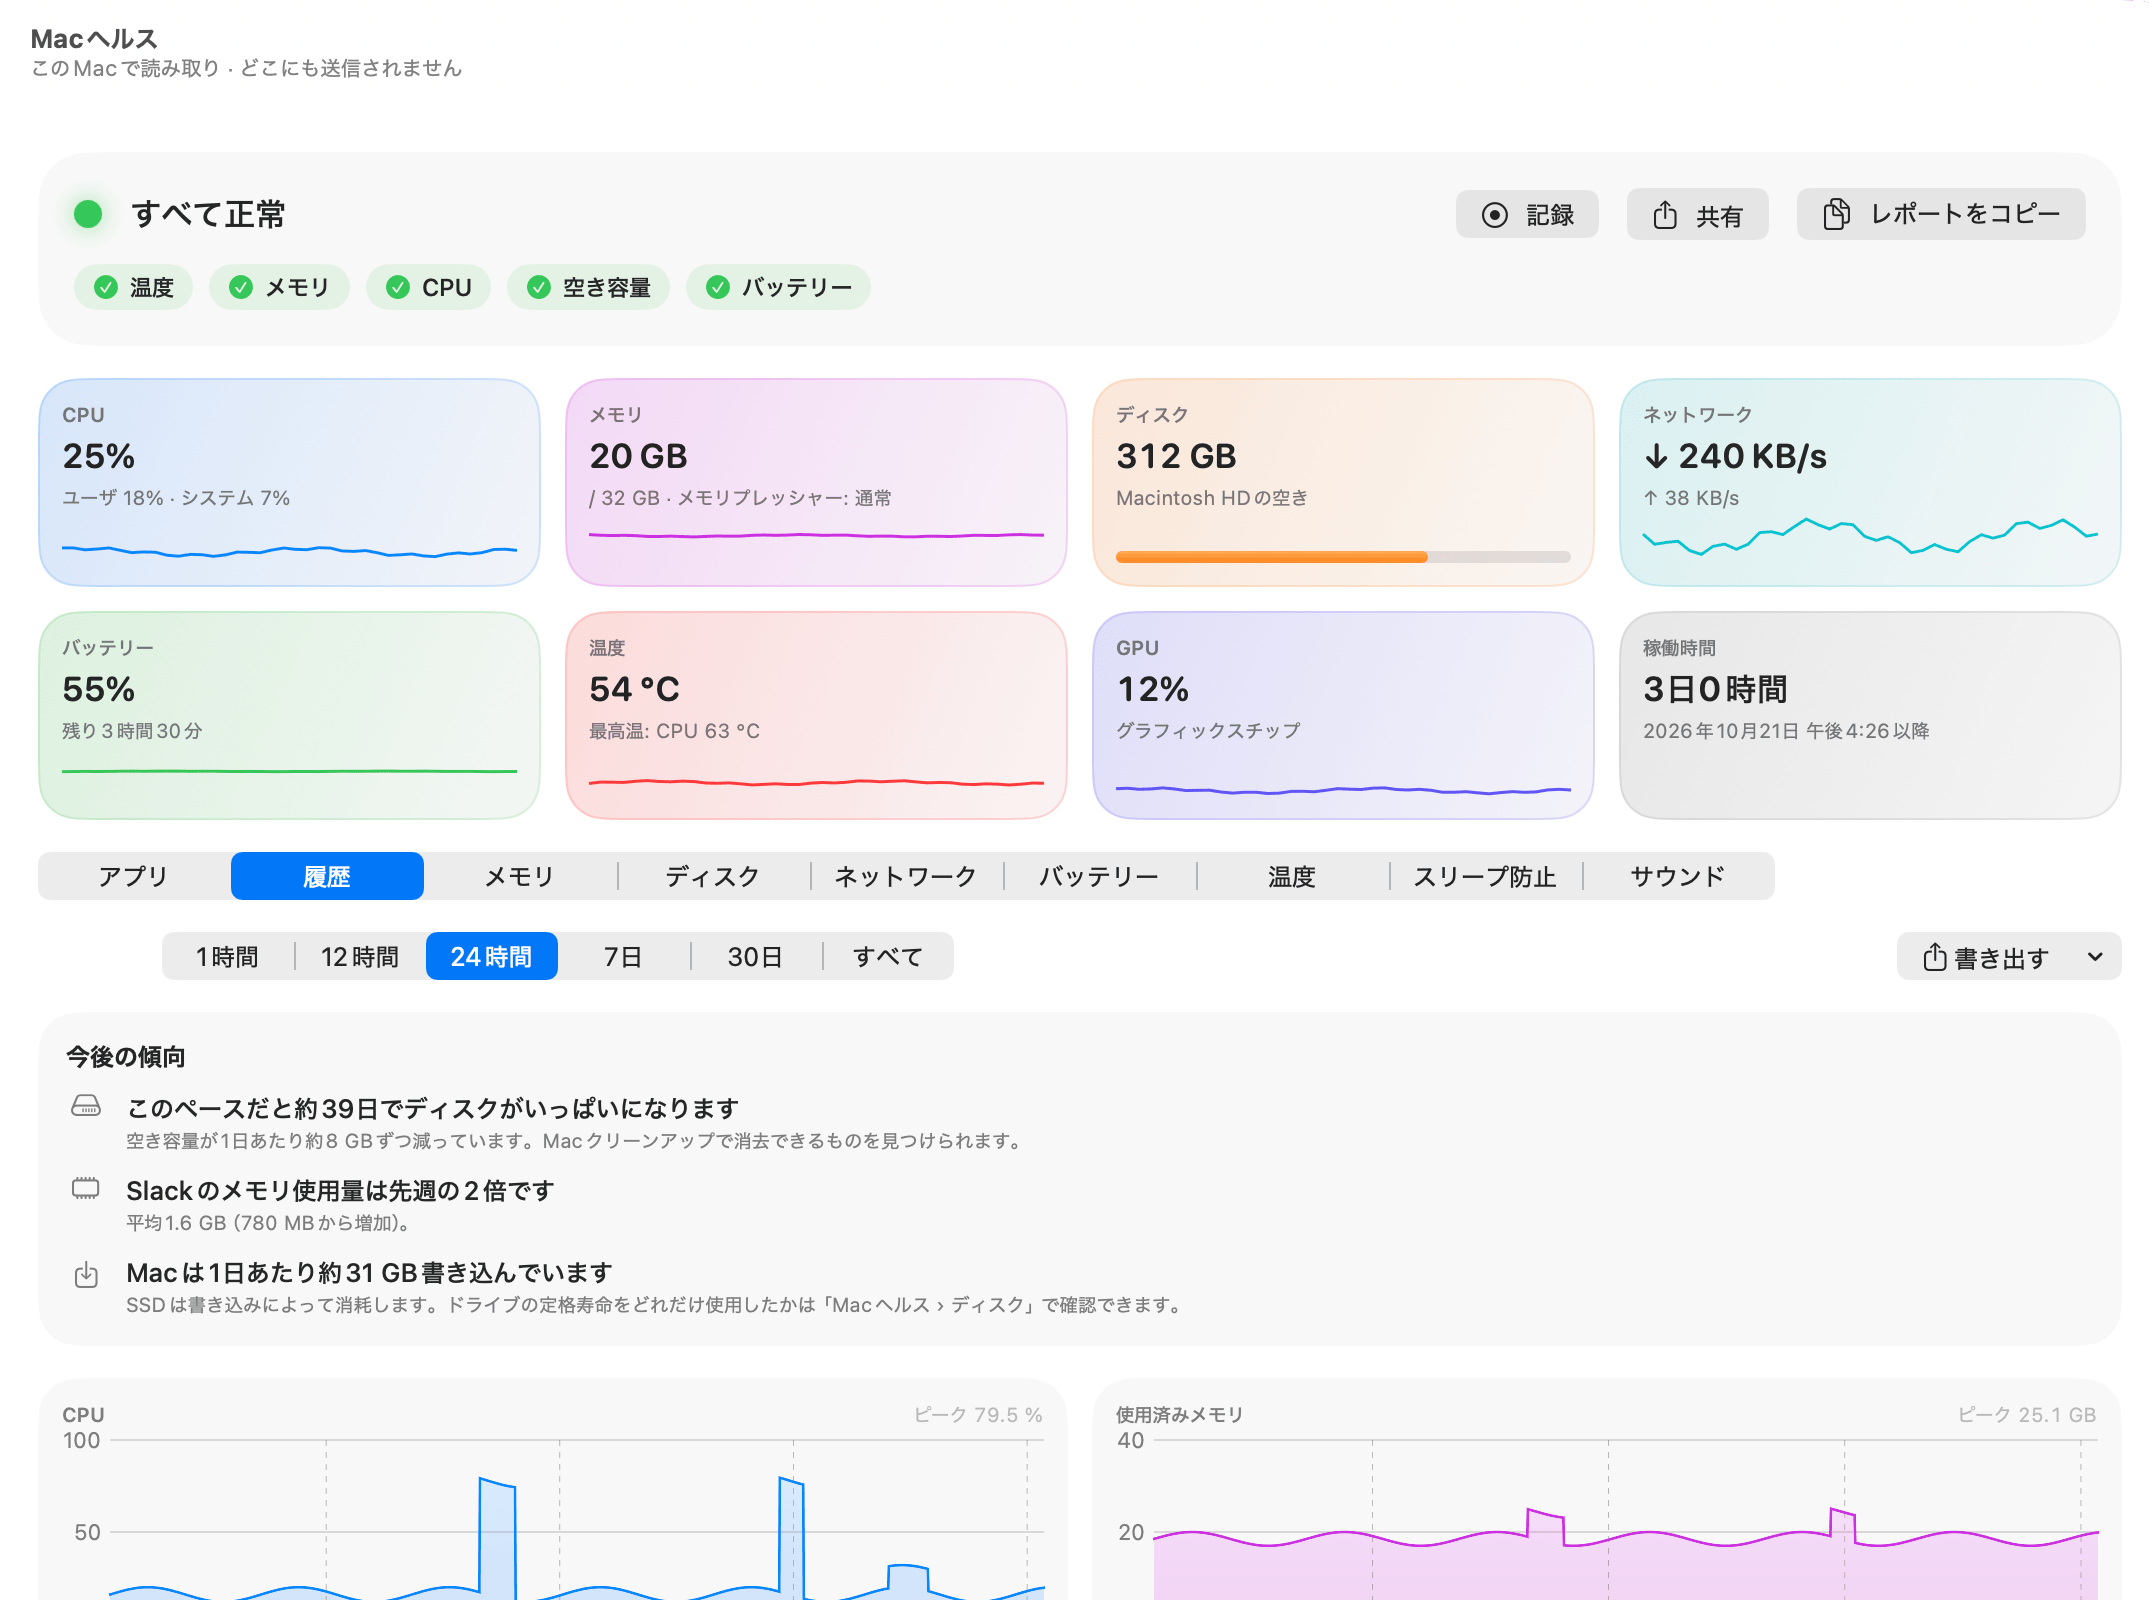
Task: Click the green checkmark in 温度 chip
Action: click(106, 288)
